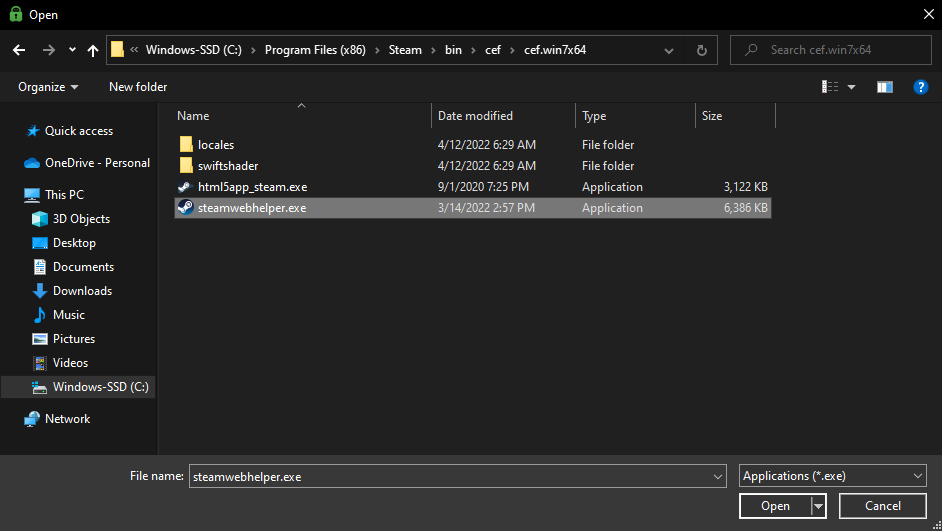Select the Steam segment in address bar

click(405, 50)
